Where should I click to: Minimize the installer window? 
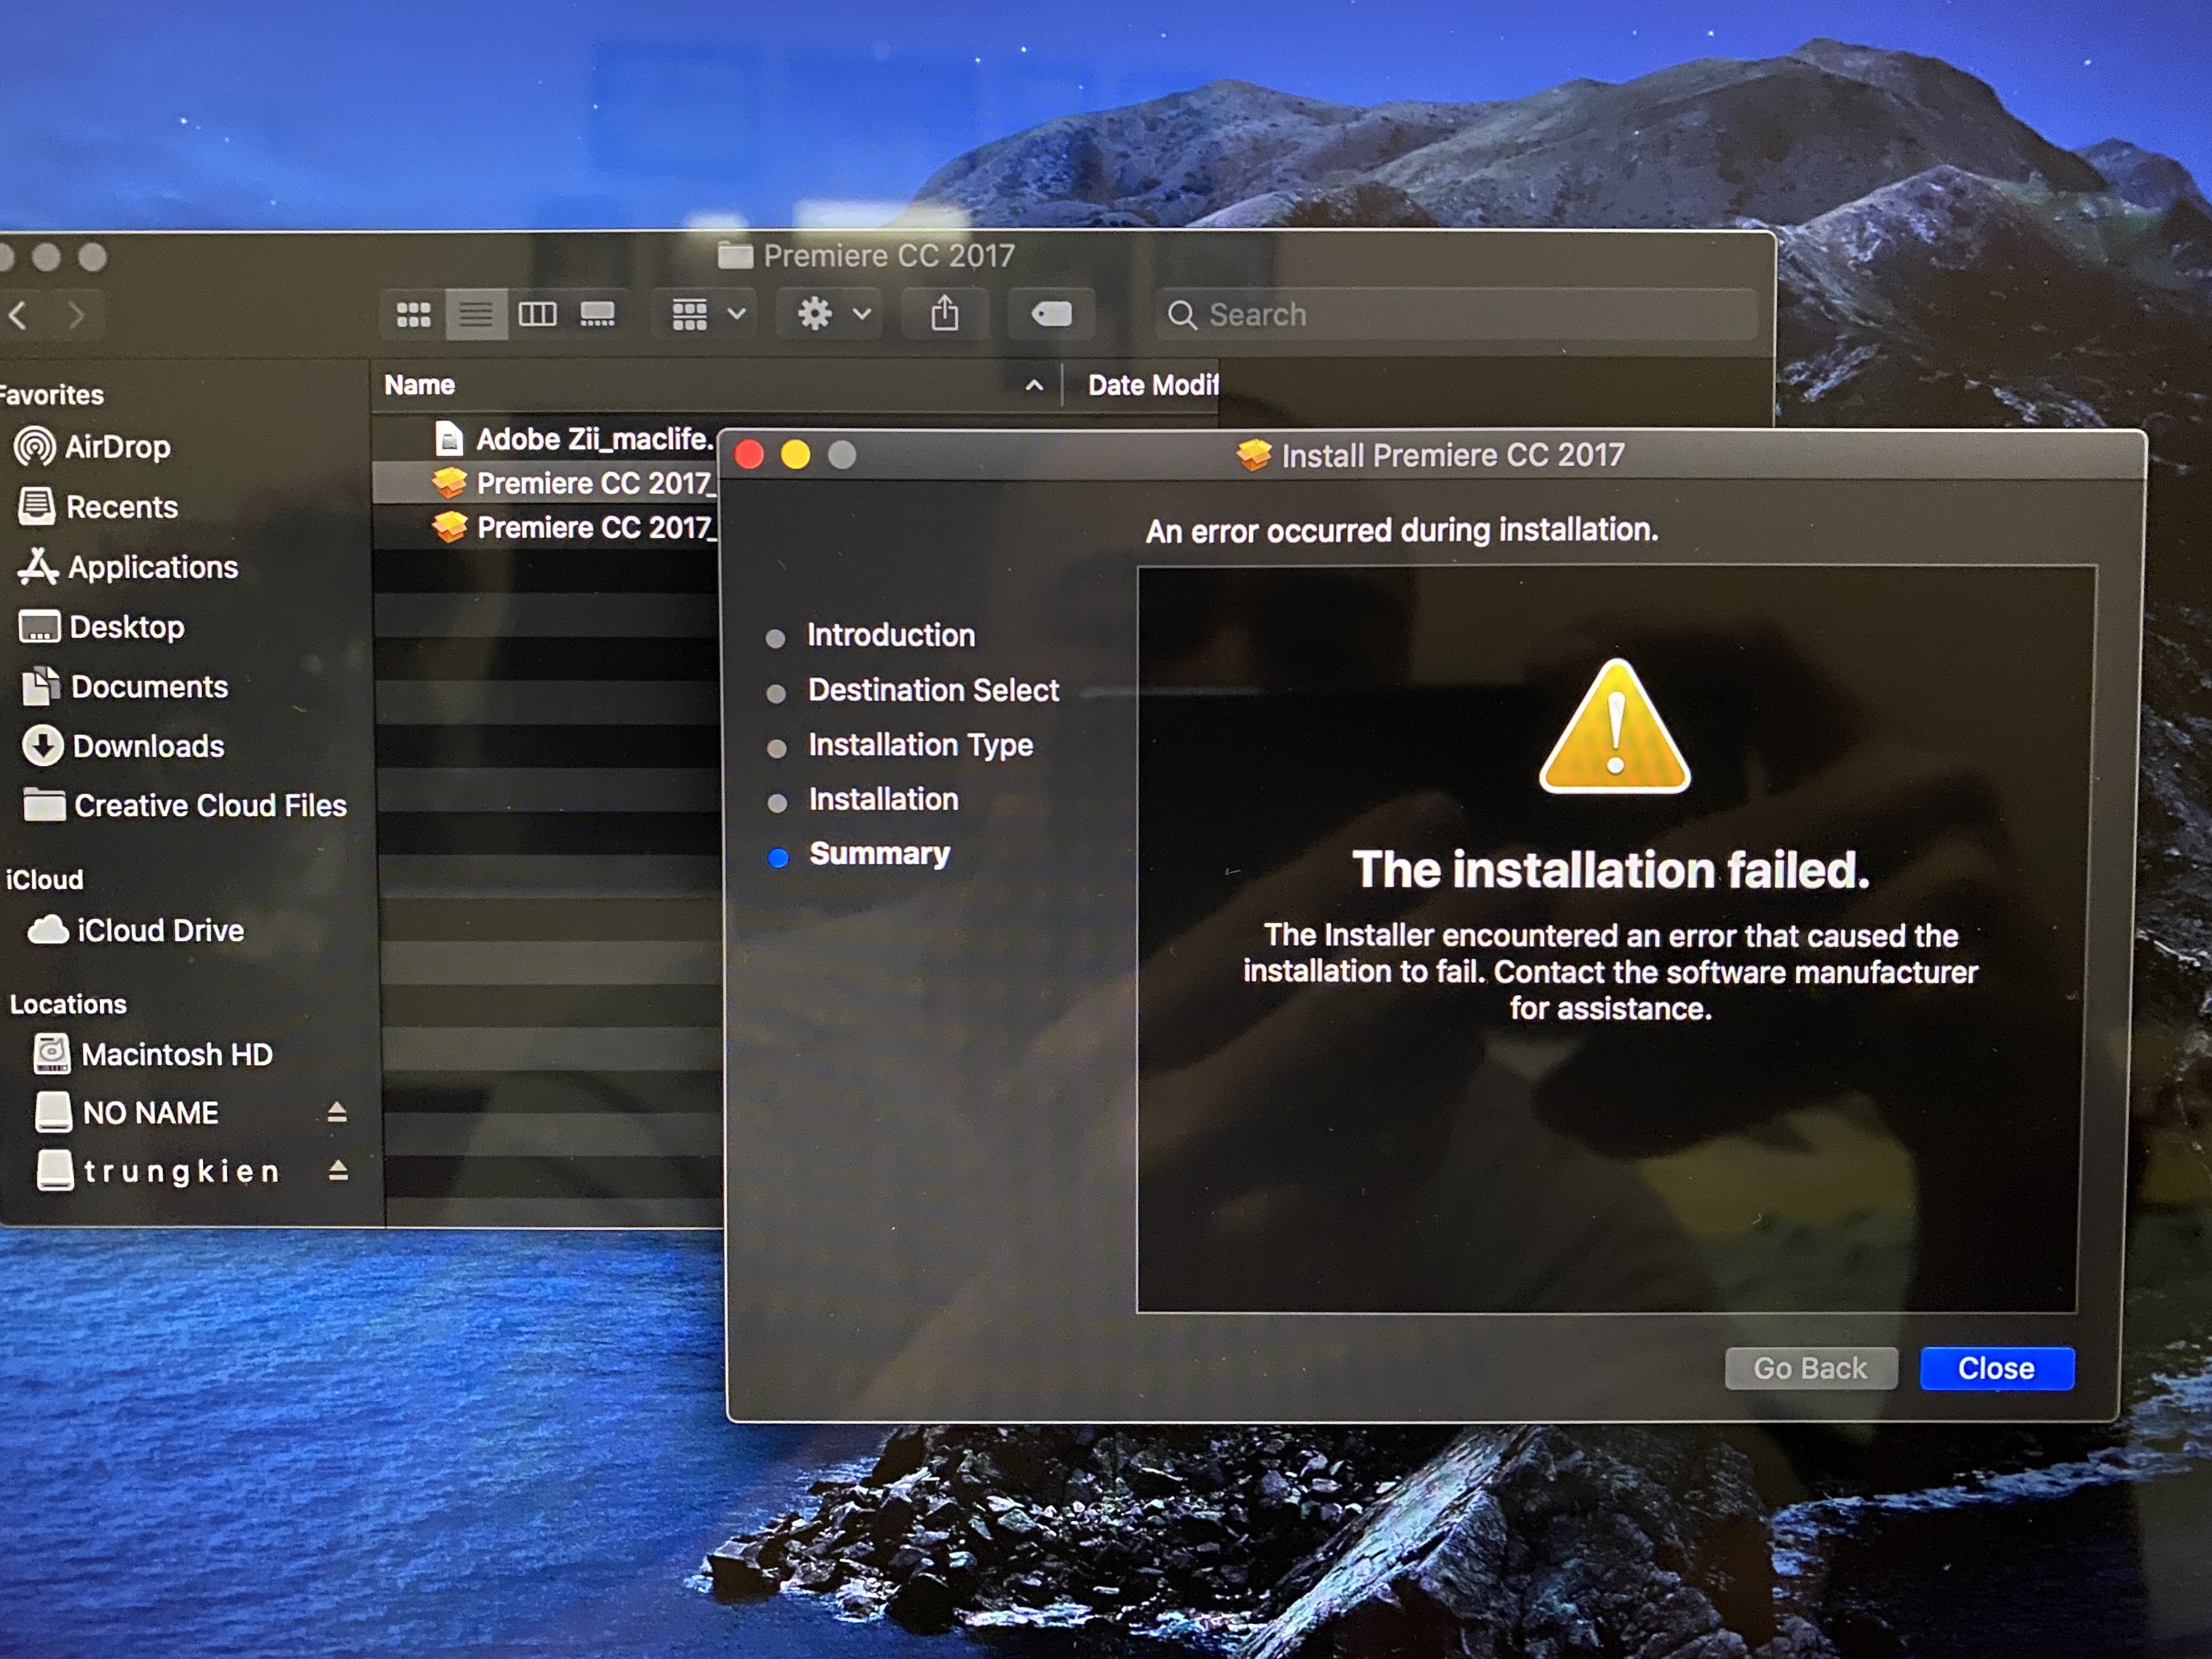click(x=796, y=455)
